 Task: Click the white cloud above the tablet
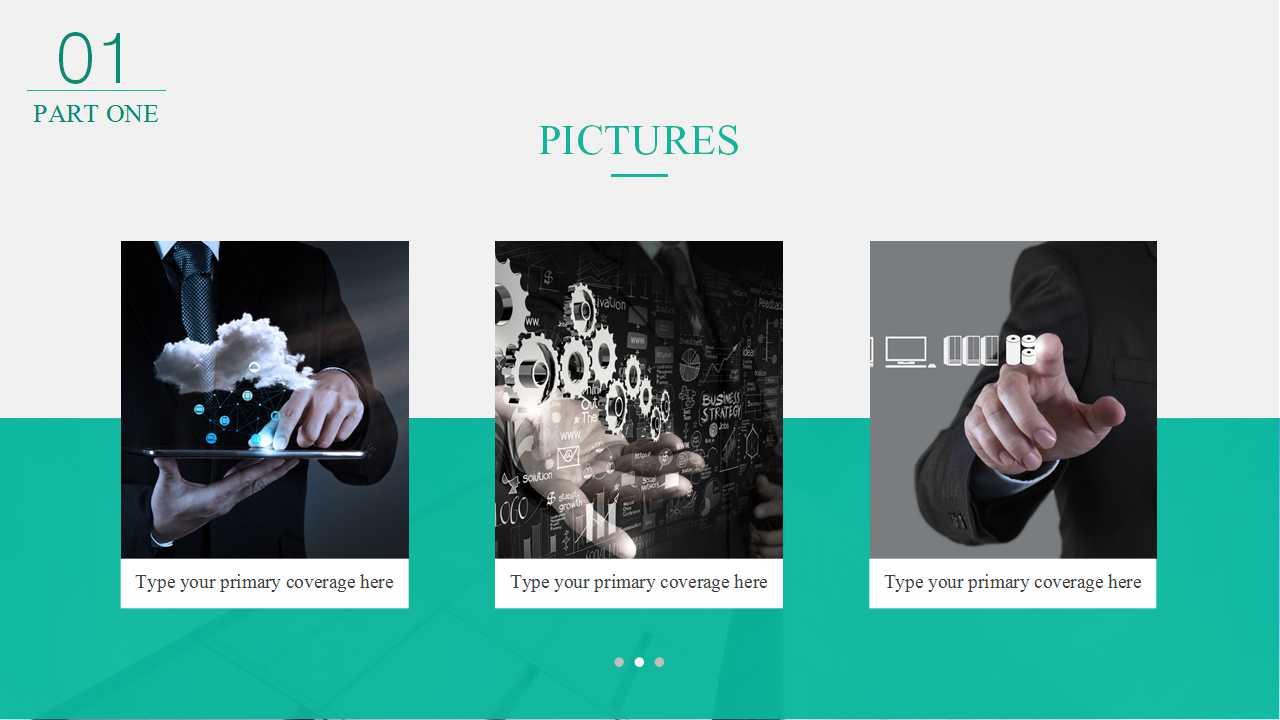(x=232, y=353)
